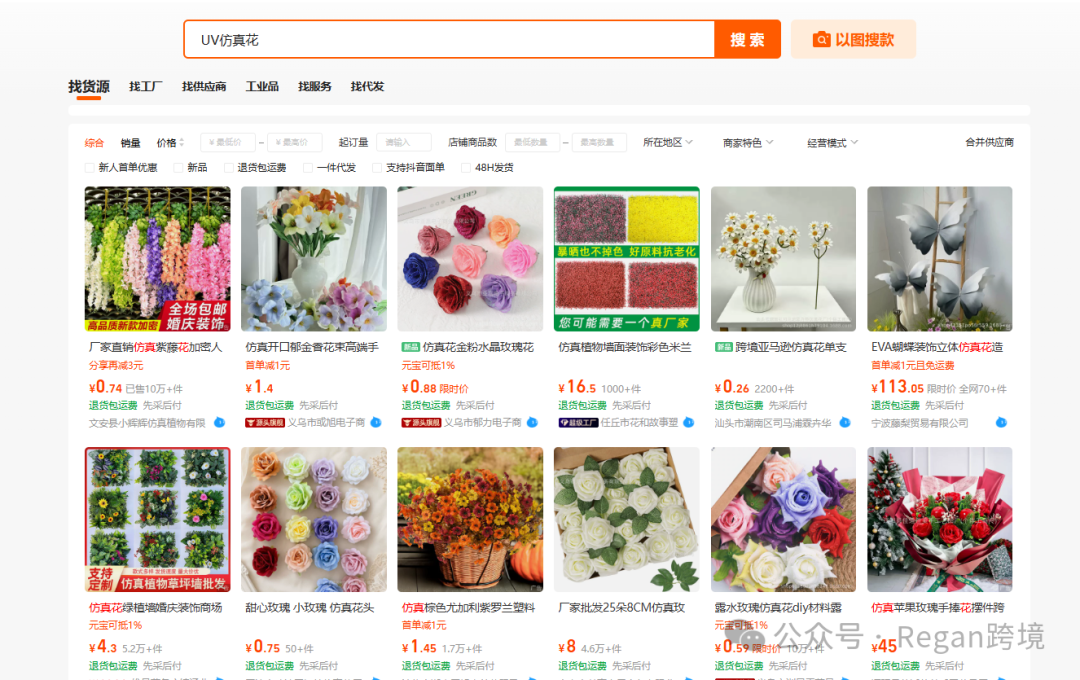Enable the 退货包运费 filter checkbox
Image resolution: width=1080 pixels, height=680 pixels.
[229, 167]
